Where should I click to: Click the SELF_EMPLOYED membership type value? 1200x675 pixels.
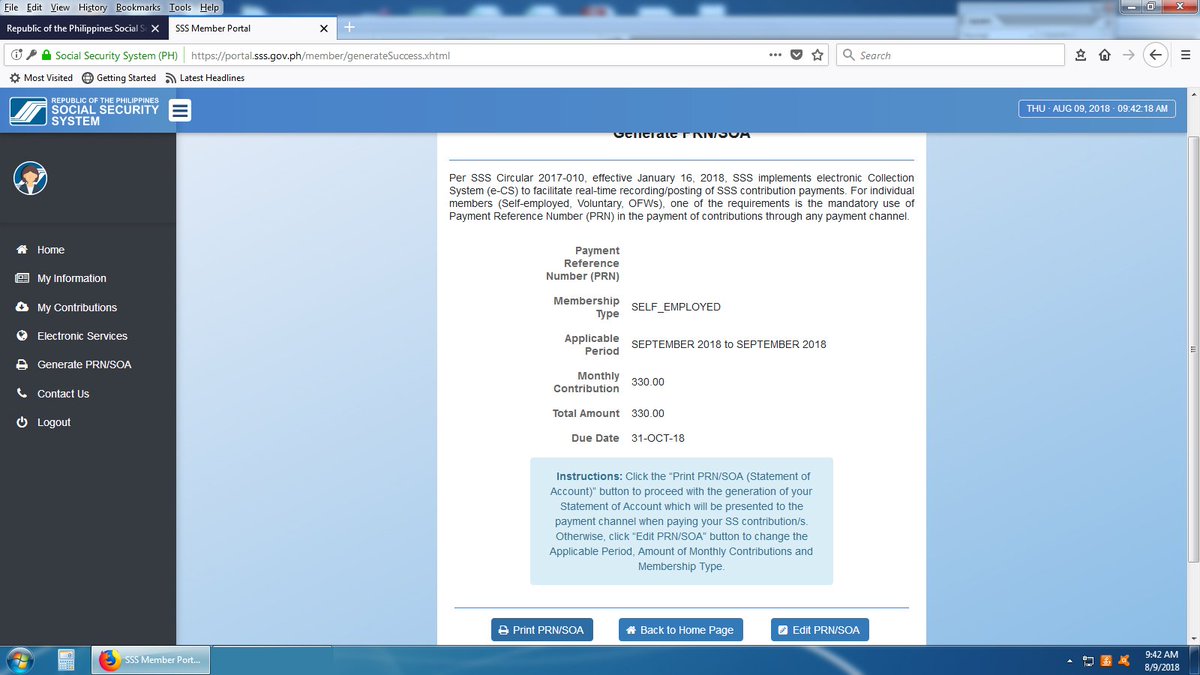[x=676, y=307]
